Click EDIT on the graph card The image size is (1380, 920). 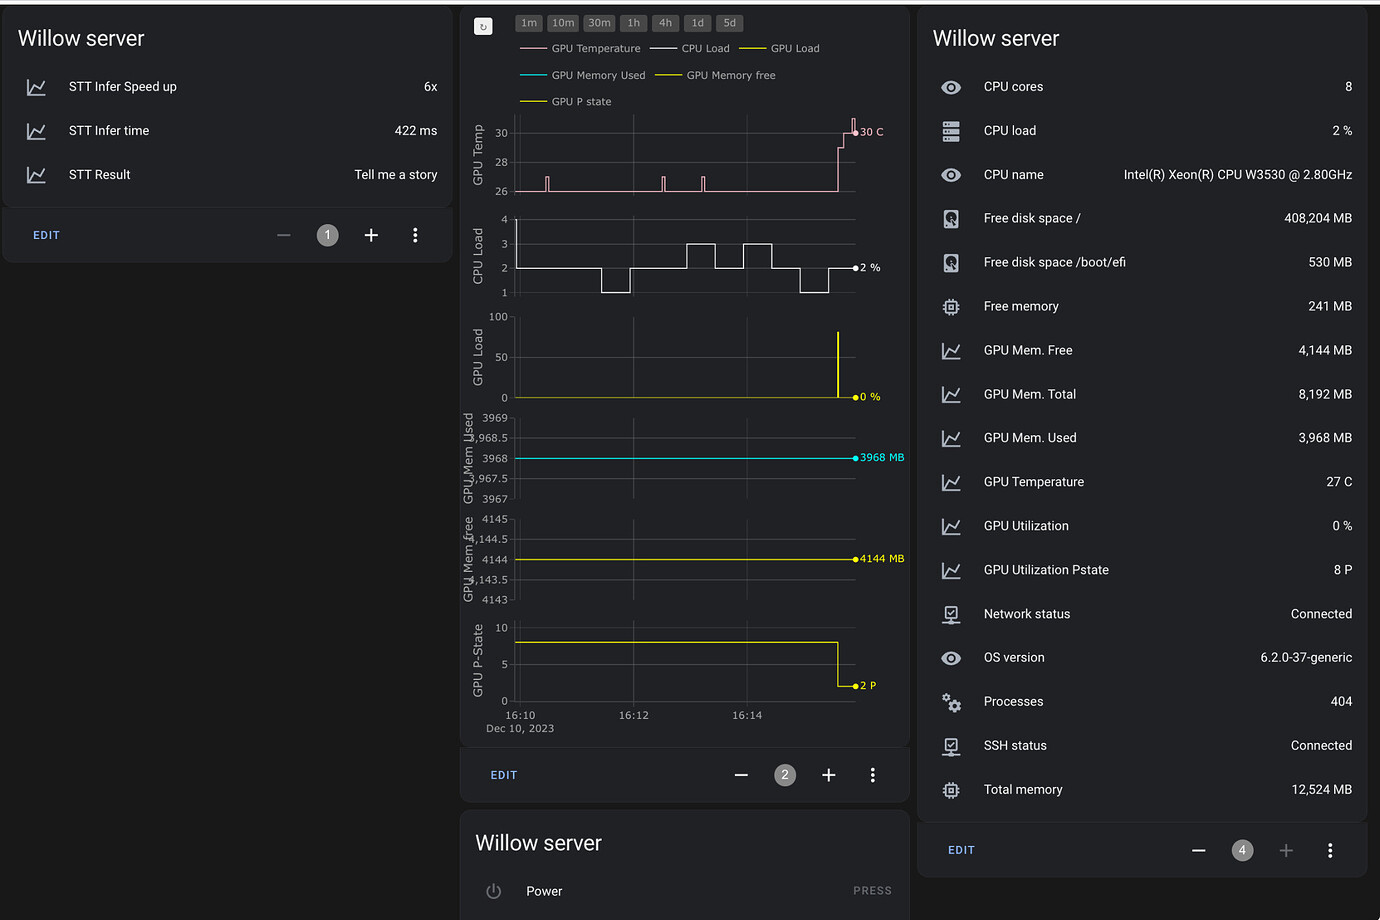click(x=504, y=775)
